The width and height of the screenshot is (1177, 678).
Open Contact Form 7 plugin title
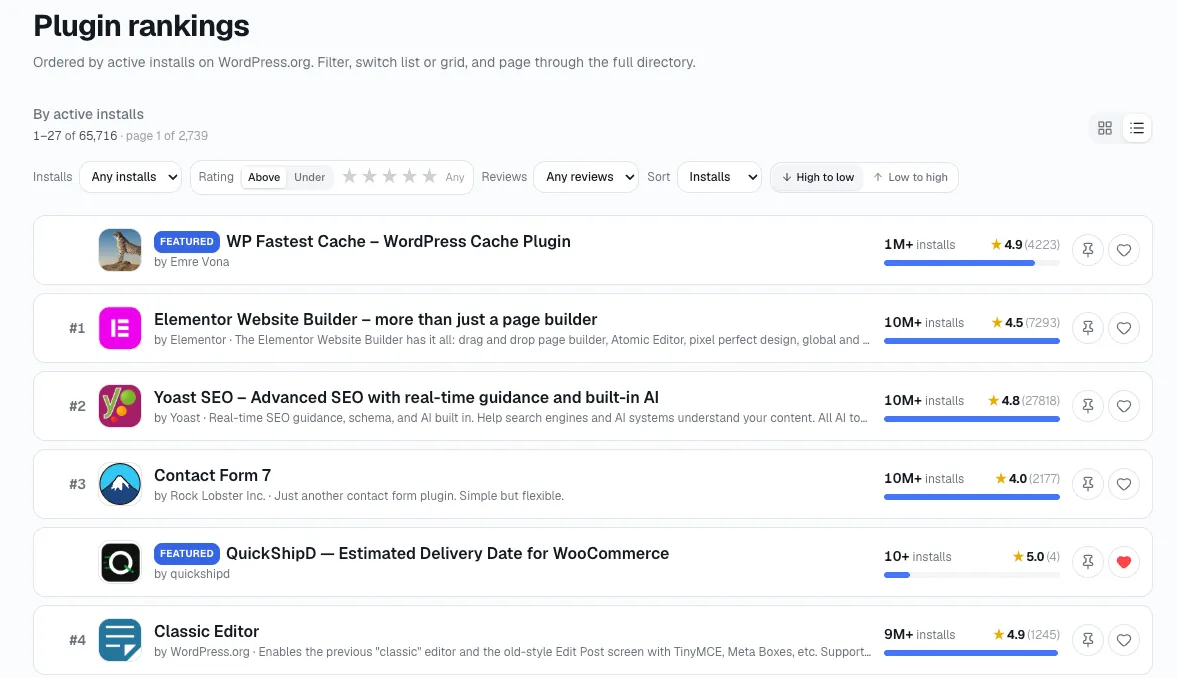click(212, 476)
